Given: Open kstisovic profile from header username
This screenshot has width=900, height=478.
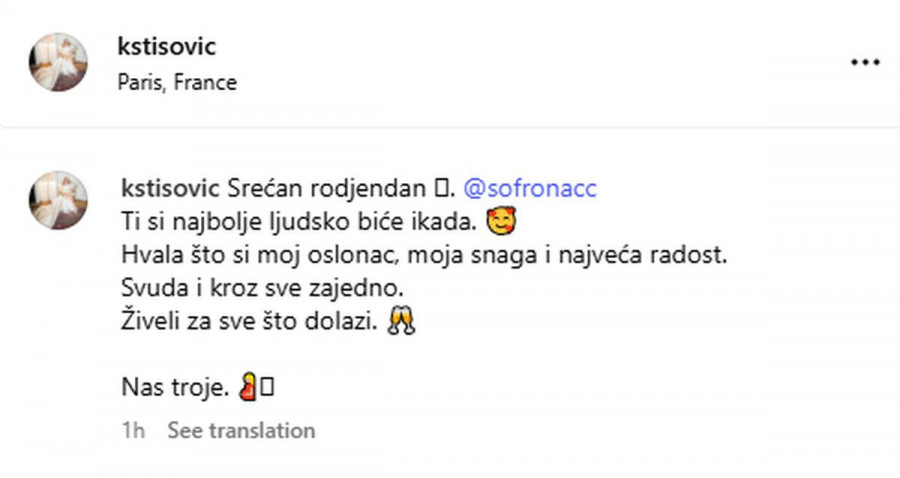Looking at the screenshot, I should coord(166,47).
